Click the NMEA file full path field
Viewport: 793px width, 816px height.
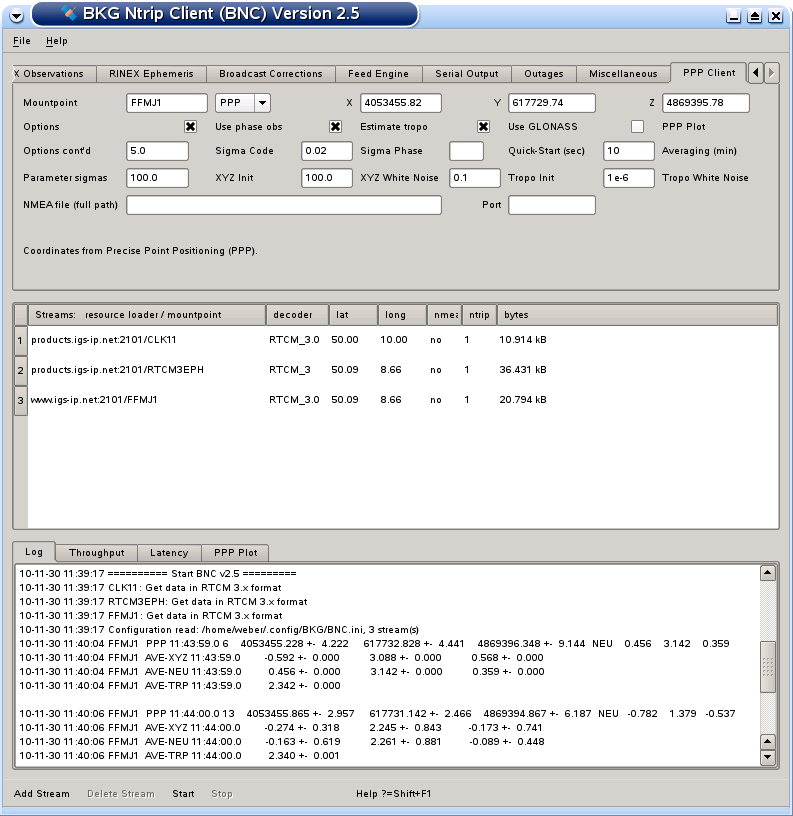click(283, 205)
